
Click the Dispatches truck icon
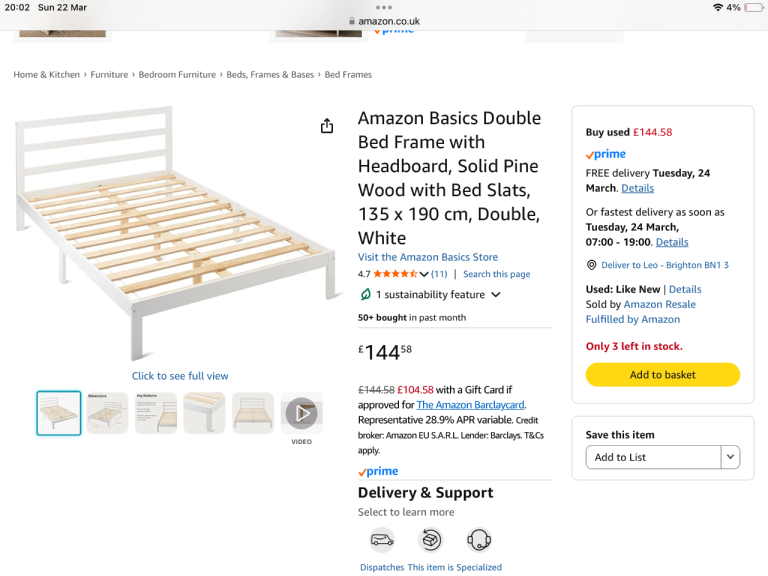click(x=382, y=540)
